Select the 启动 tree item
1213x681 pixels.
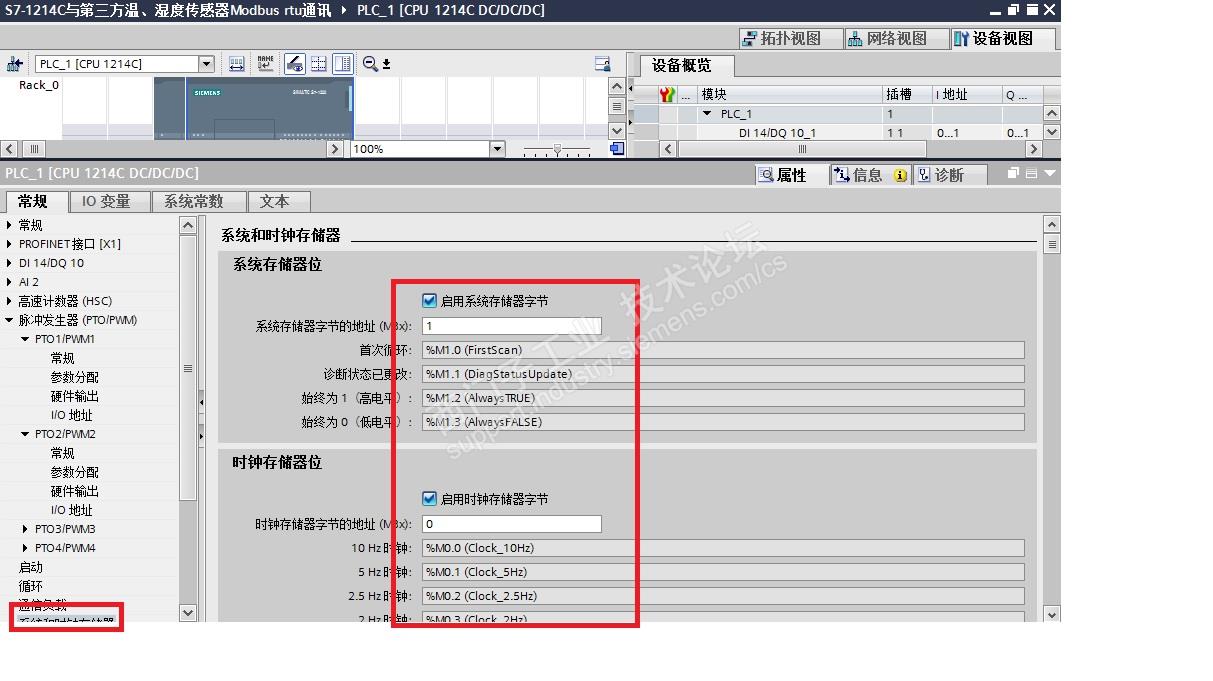tap(31, 567)
